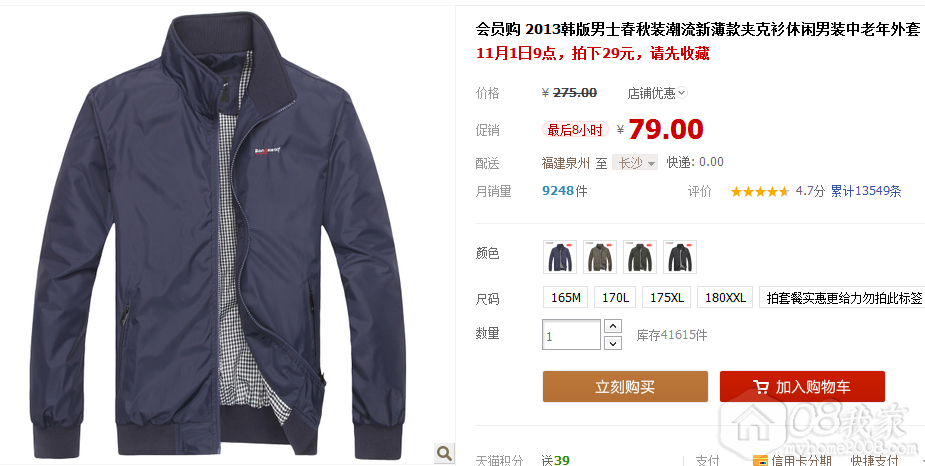Click the five-star rating icons
This screenshot has width=925, height=466.
point(760,191)
